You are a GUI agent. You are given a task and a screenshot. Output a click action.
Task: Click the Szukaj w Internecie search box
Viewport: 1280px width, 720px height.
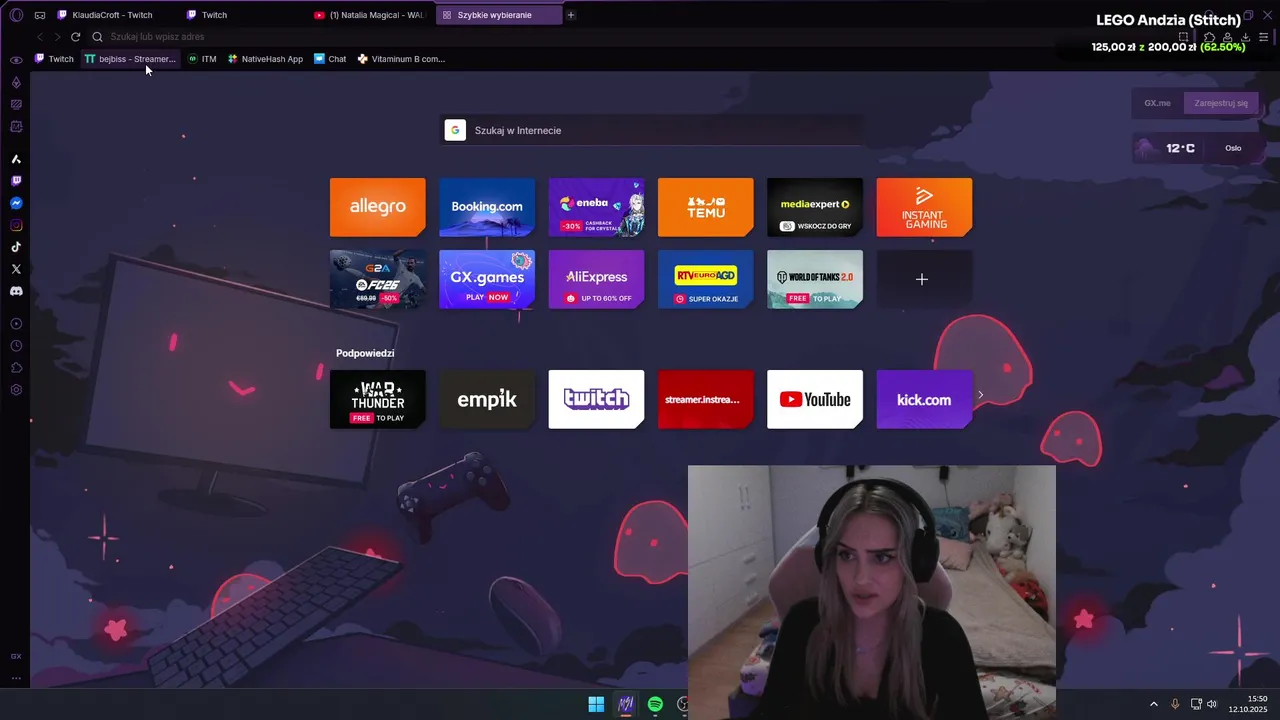(652, 130)
